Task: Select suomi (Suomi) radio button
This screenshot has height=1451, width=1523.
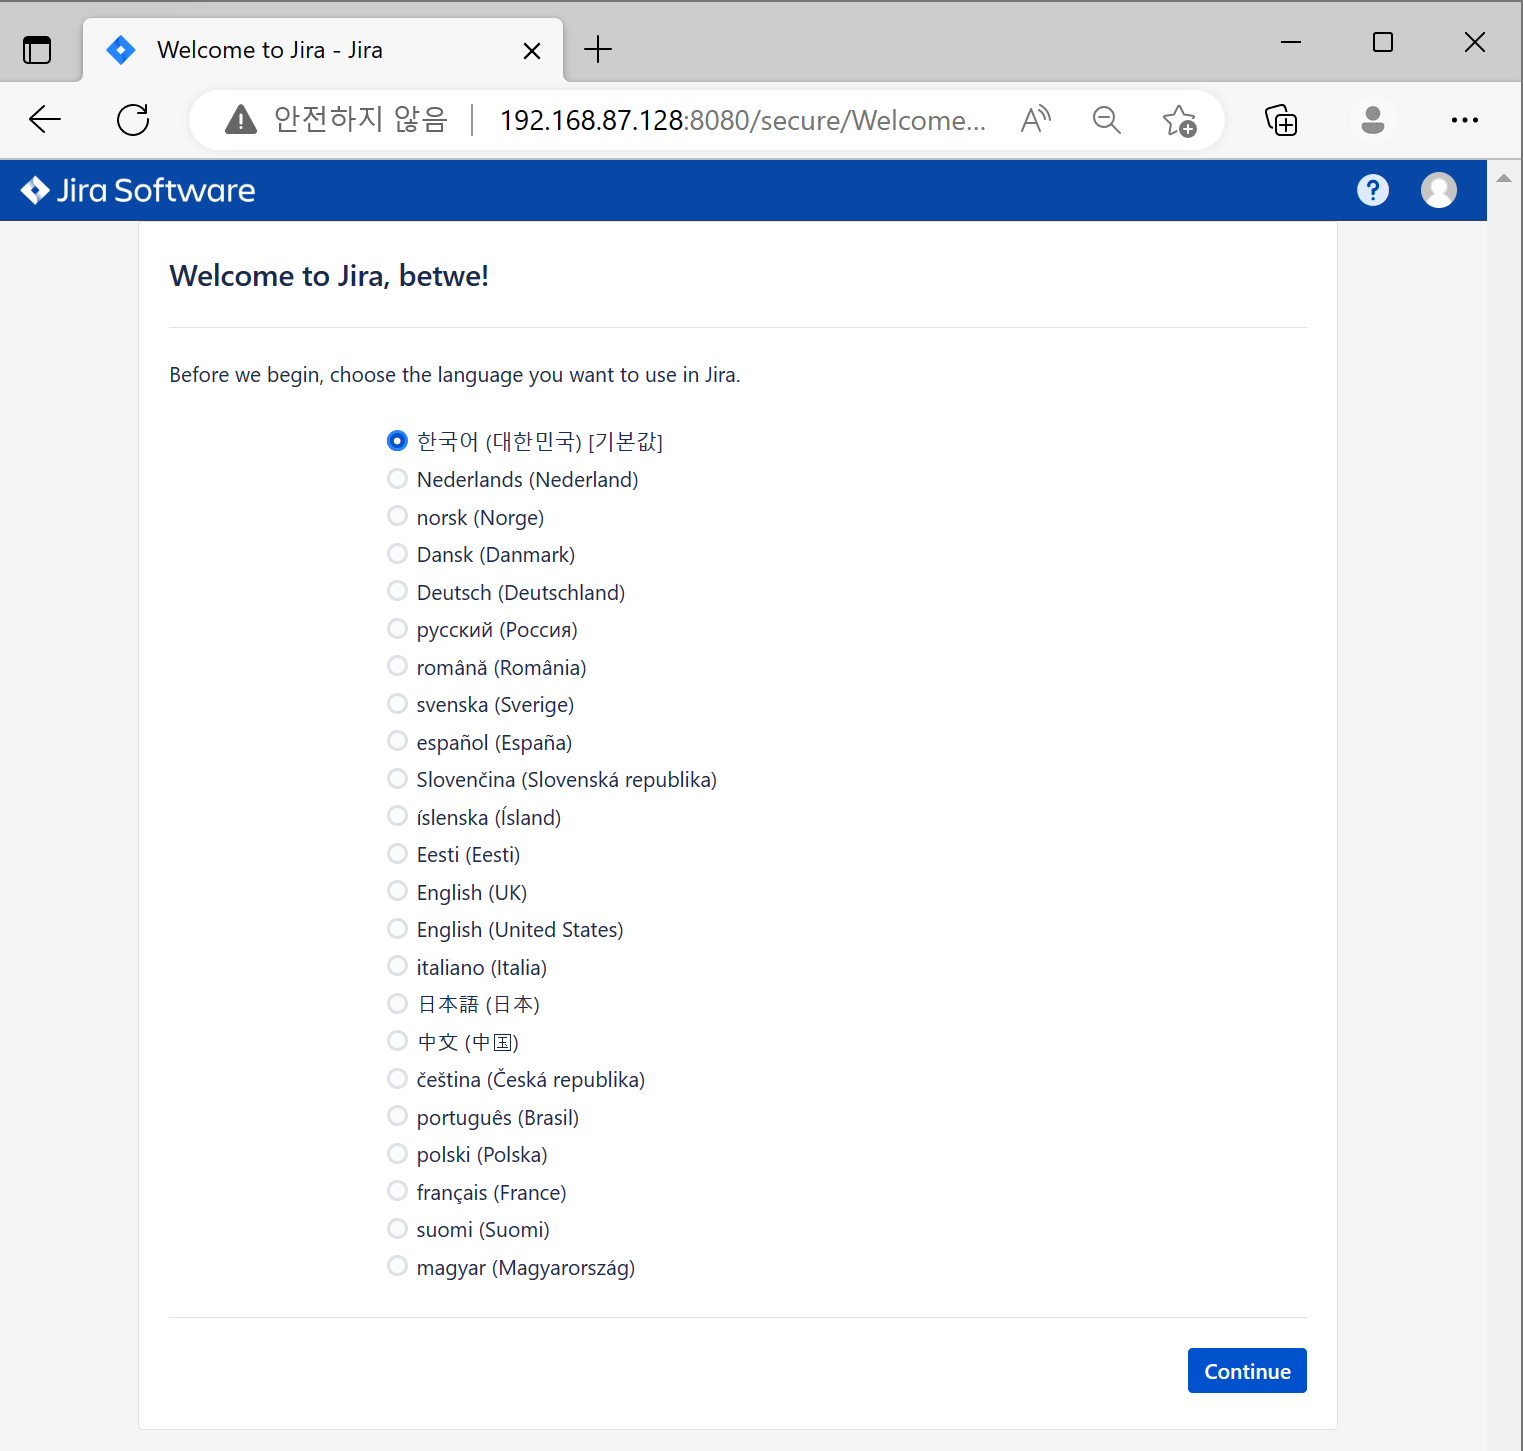Action: pos(397,1229)
